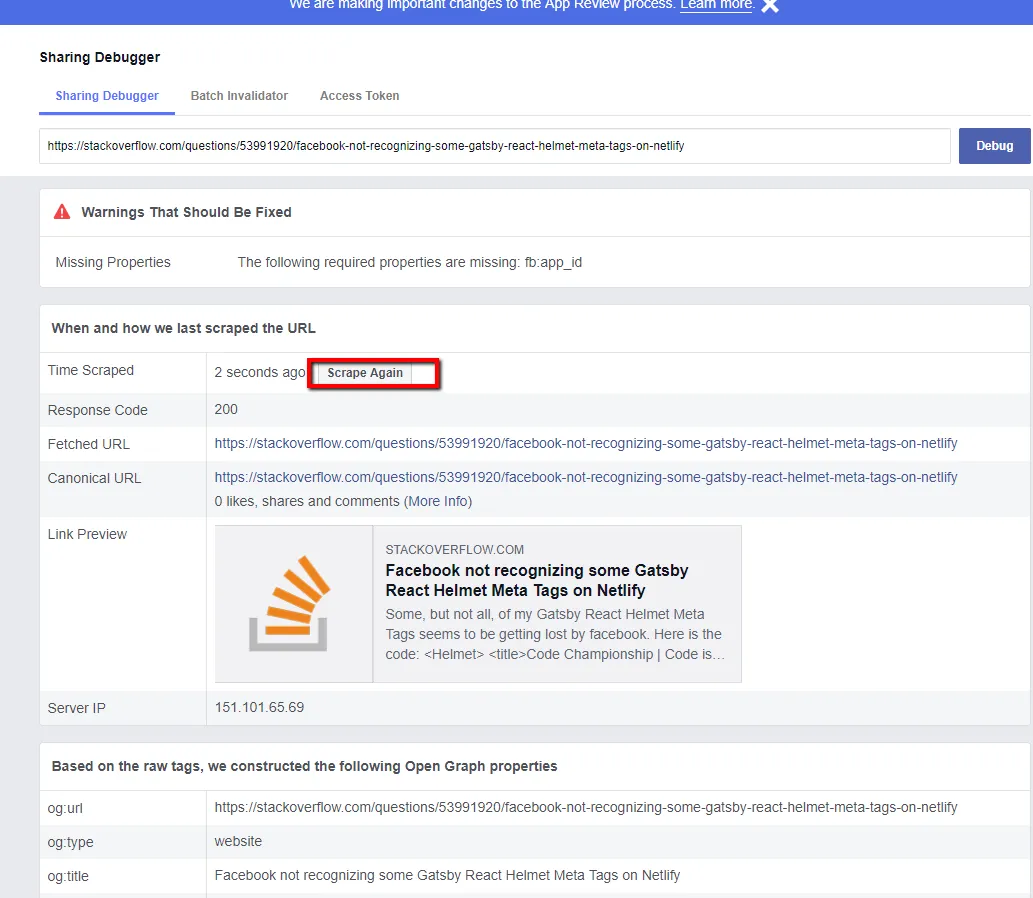Switch to the Sharing Debugger tab
Screen dimensions: 1033x898
pyautogui.click(x=107, y=96)
